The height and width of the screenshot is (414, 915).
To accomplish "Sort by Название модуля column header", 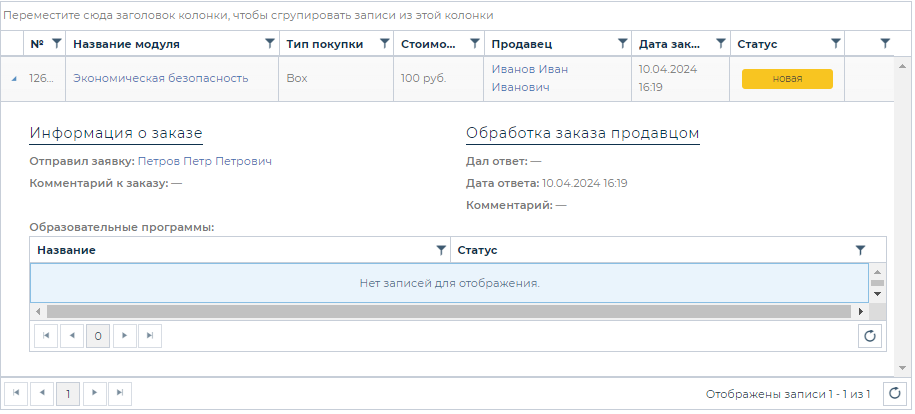I will click(x=127, y=44).
